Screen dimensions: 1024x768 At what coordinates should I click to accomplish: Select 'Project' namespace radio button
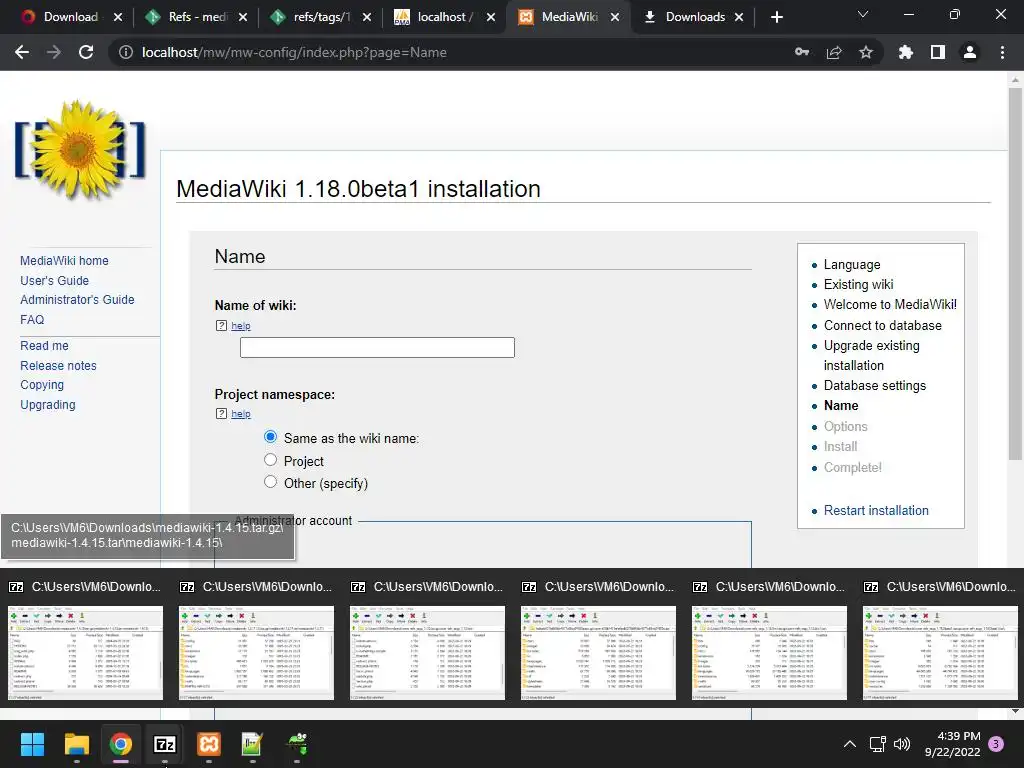point(270,460)
